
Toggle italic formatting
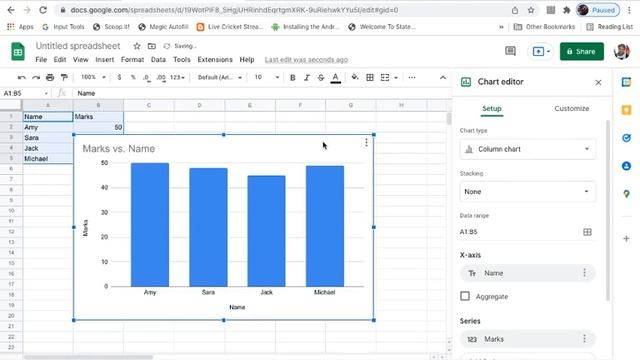pos(307,77)
